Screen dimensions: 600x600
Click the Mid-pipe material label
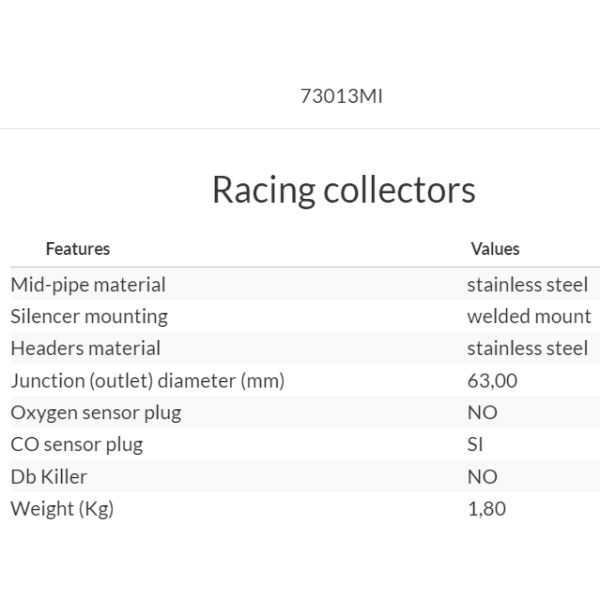pyautogui.click(x=88, y=284)
